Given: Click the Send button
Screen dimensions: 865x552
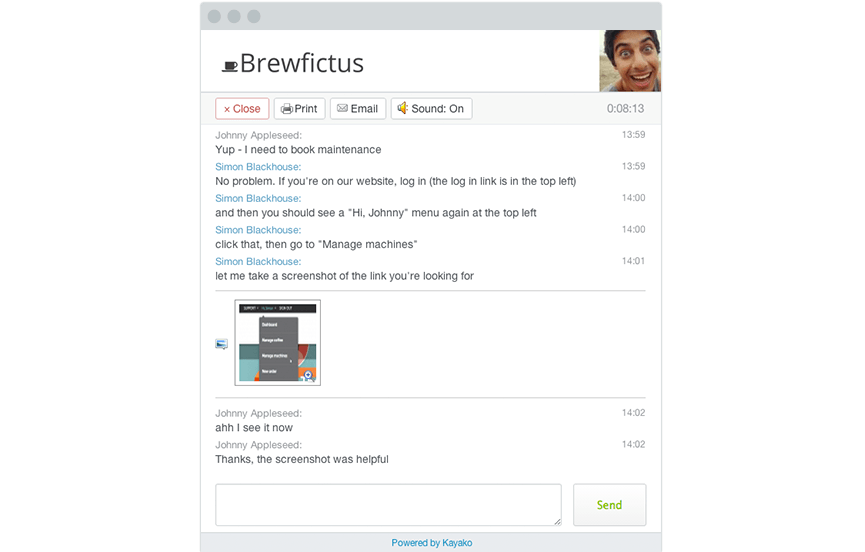Looking at the screenshot, I should click(610, 505).
